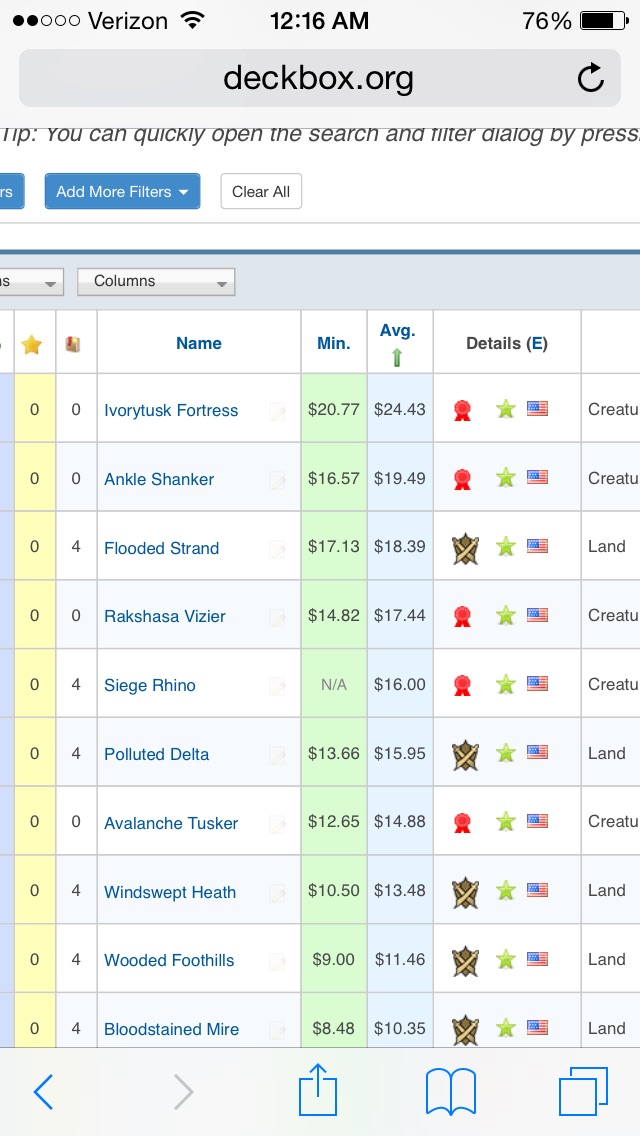Open the Rakshasa Vizier card link
This screenshot has height=1136, width=640.
165,617
